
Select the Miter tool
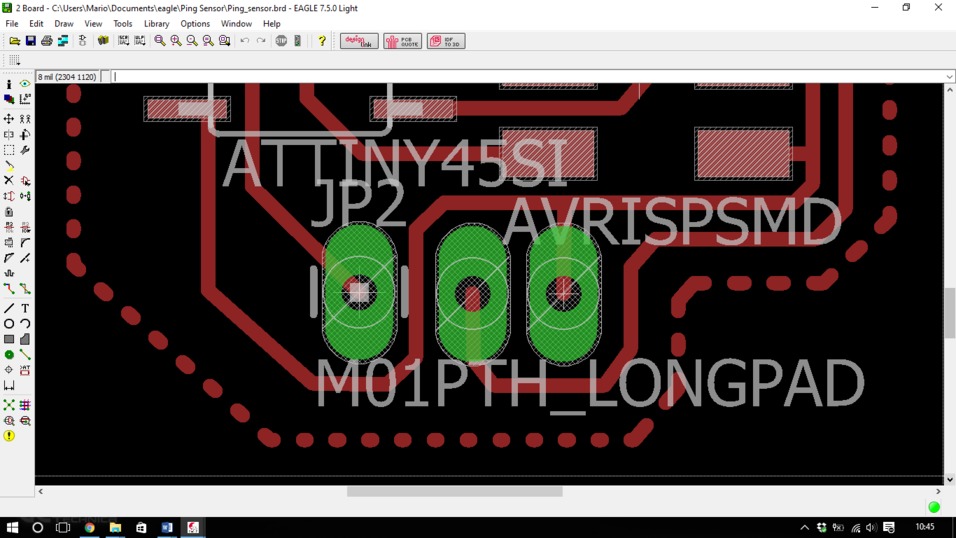tap(25, 243)
